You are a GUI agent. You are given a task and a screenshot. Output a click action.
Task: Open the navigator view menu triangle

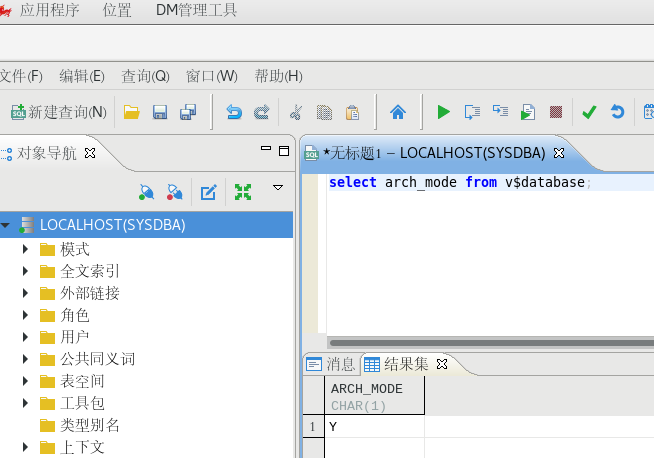278,188
